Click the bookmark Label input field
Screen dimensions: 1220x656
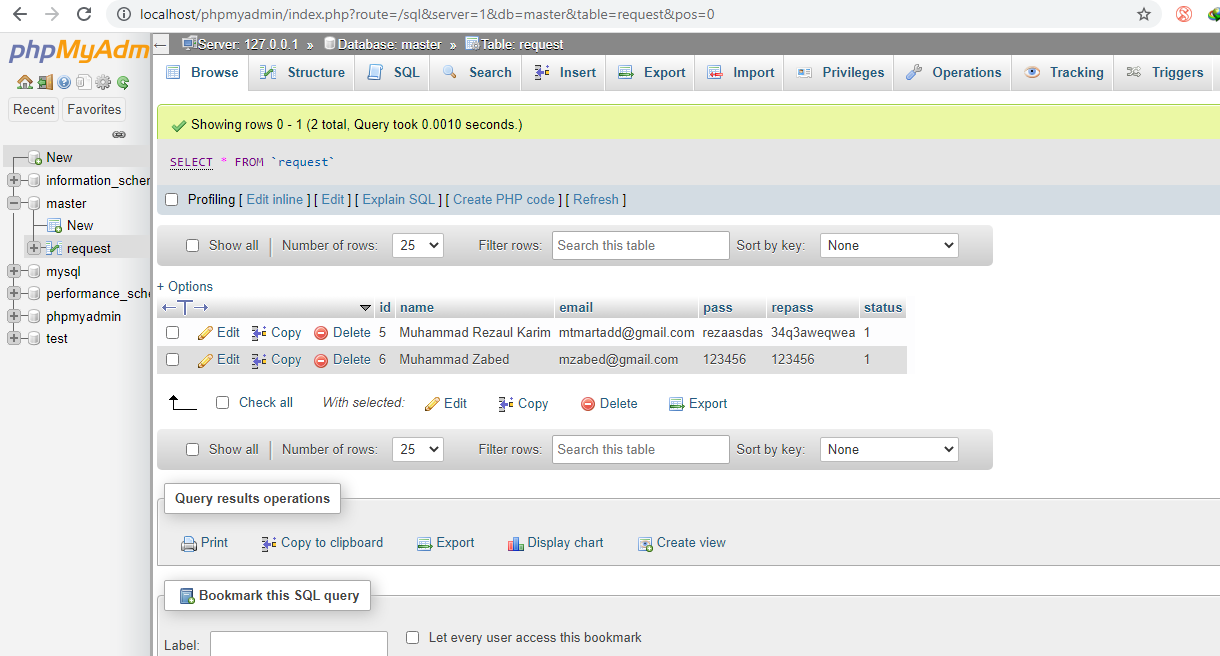pyautogui.click(x=299, y=644)
